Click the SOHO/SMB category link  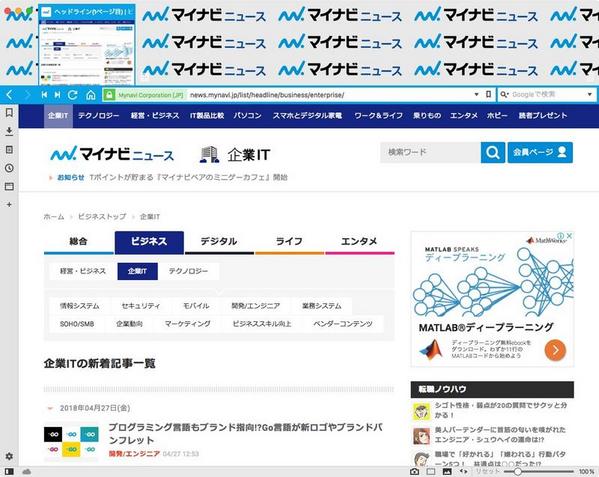coord(77,324)
